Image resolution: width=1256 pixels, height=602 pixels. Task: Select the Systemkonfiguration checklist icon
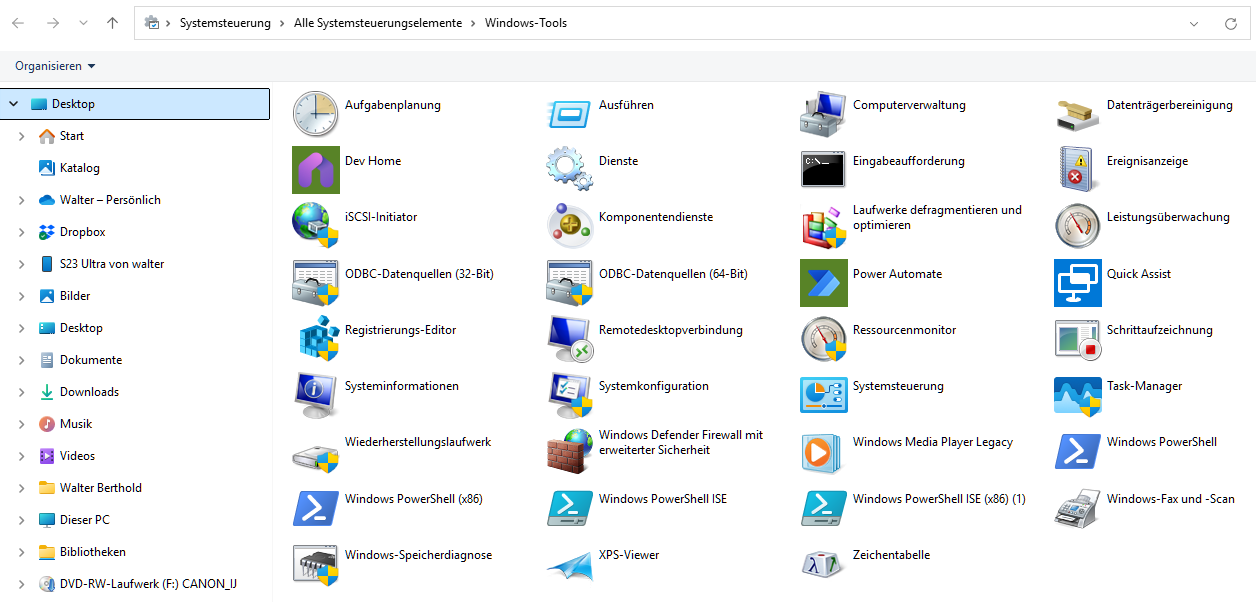[x=570, y=395]
